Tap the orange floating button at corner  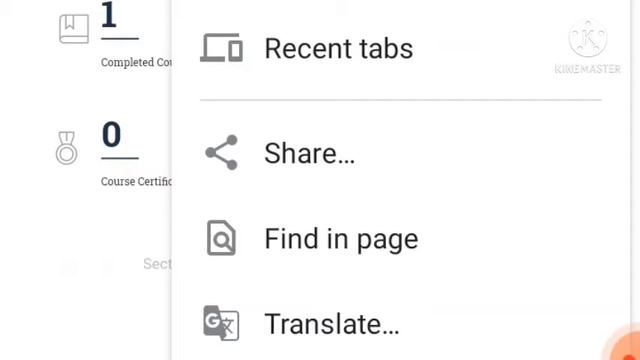pyautogui.click(x=623, y=345)
